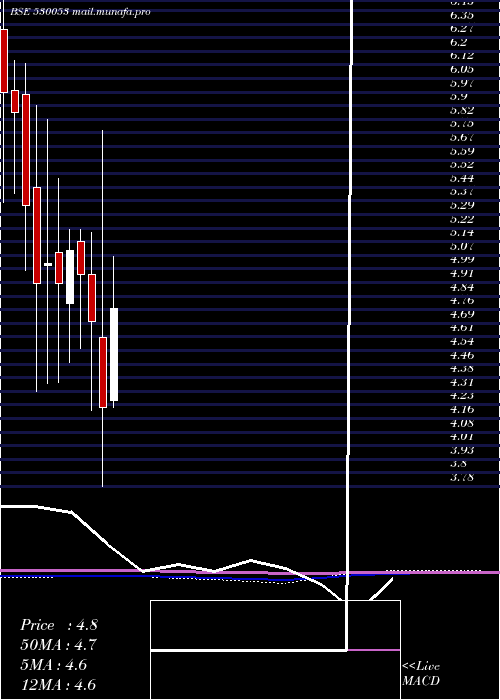500x700 pixels.
Task: Select the last white candlestick body
Action: [x=114, y=354]
